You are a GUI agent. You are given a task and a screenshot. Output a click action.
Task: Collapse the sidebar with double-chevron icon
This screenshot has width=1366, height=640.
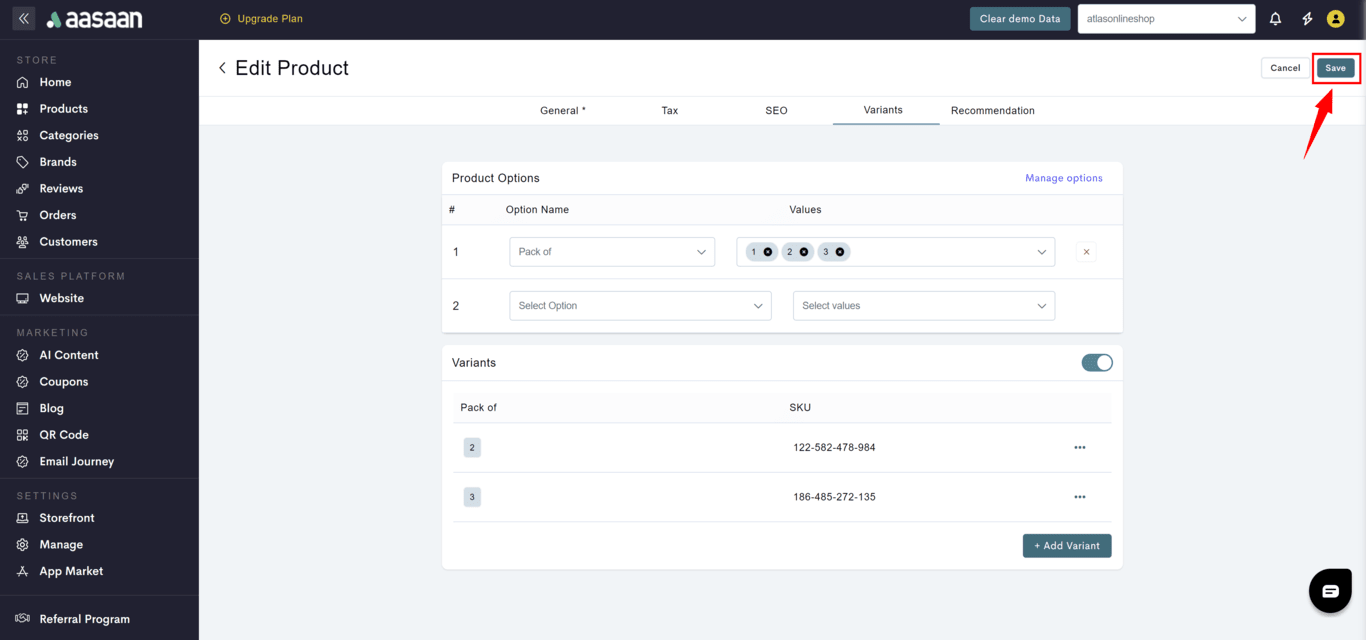(24, 19)
